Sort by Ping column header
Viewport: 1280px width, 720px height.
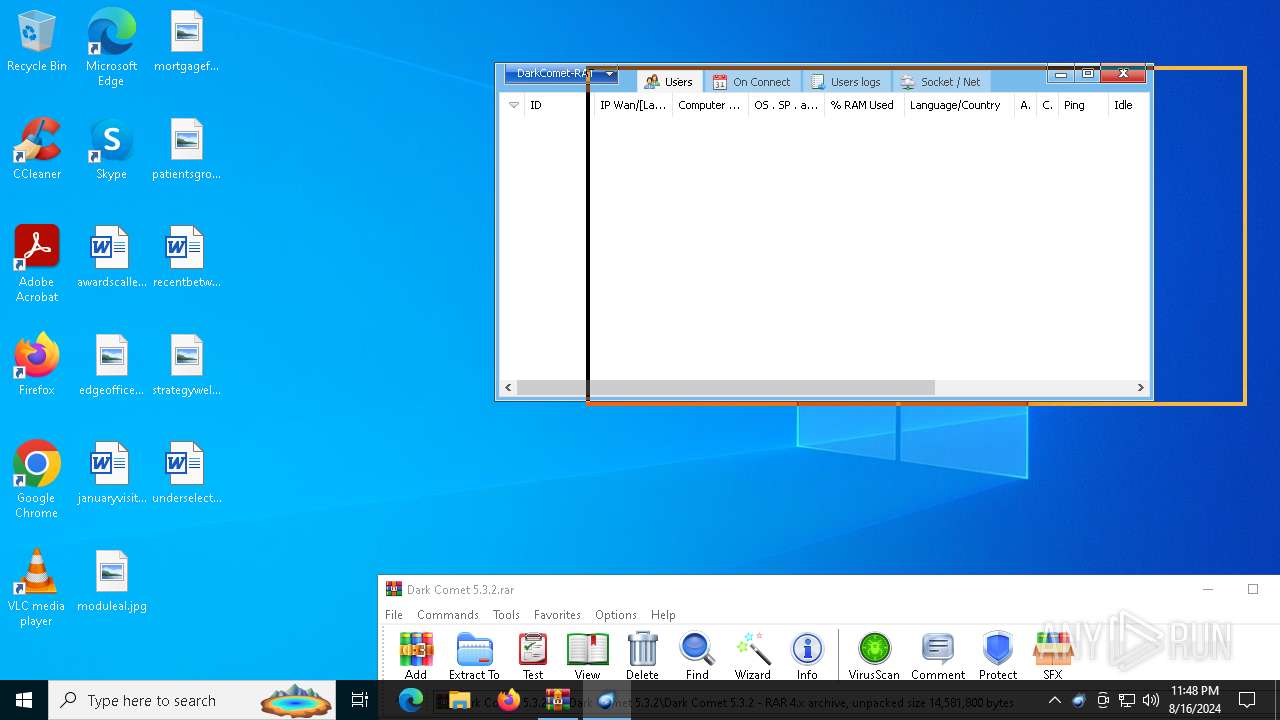click(1083, 105)
